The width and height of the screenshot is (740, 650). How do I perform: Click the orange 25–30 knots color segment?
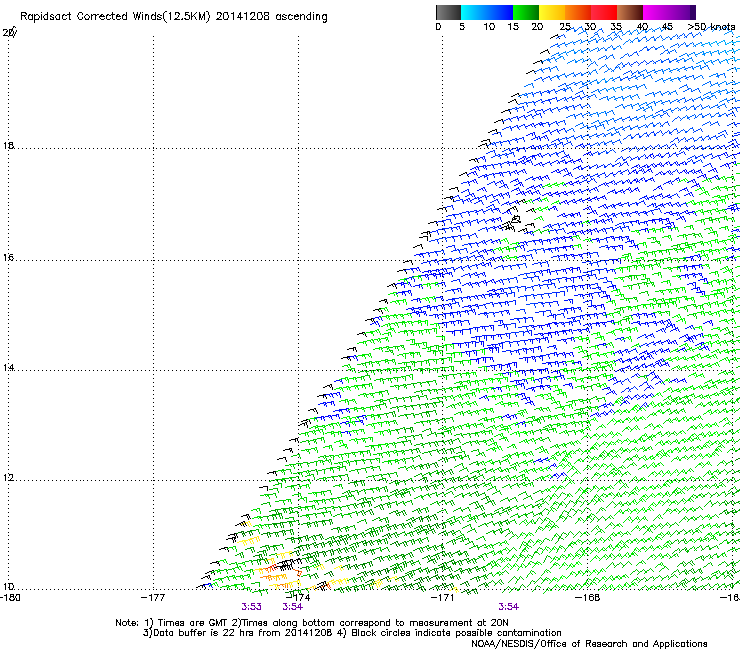coord(578,12)
